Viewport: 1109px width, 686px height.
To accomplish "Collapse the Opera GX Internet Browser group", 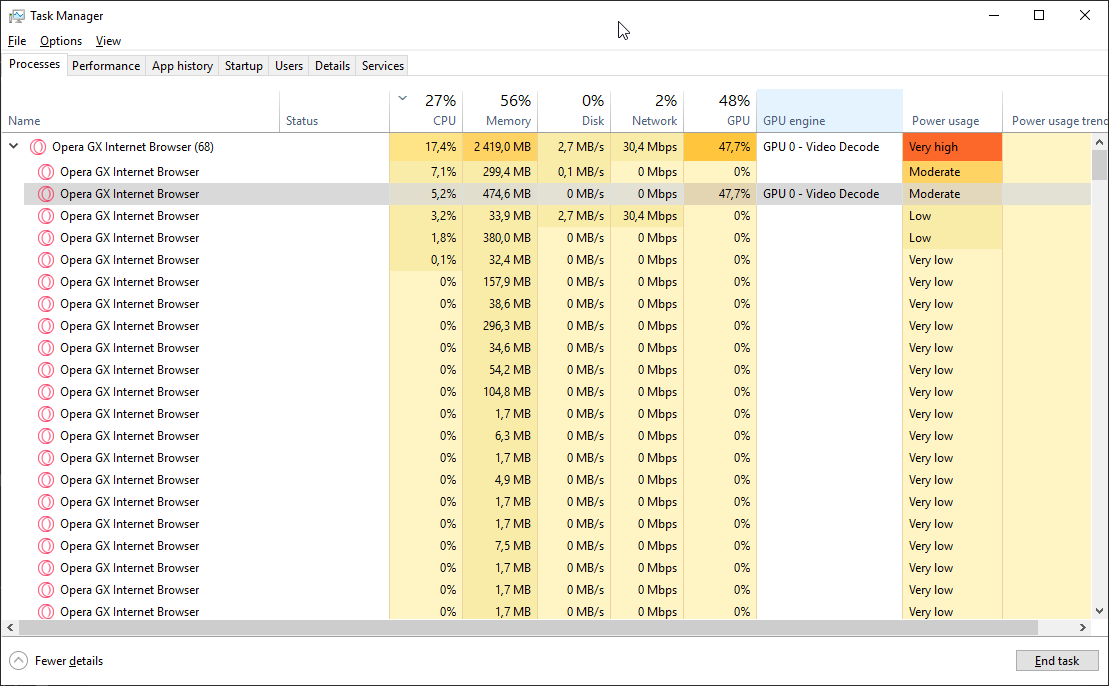I will point(13,146).
